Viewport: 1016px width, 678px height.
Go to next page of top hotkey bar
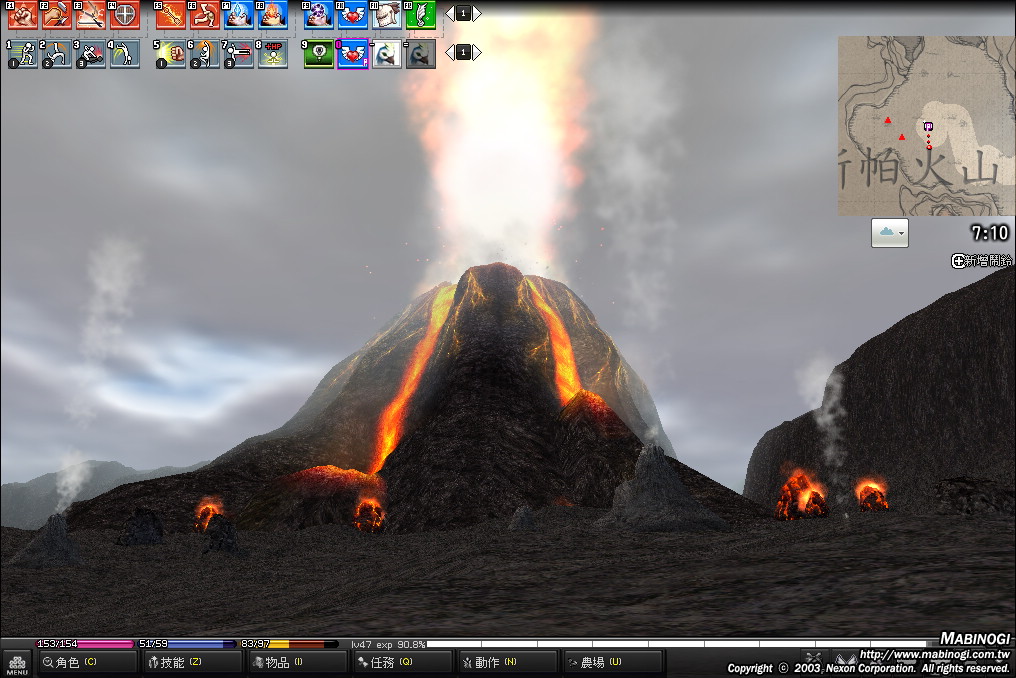point(477,13)
